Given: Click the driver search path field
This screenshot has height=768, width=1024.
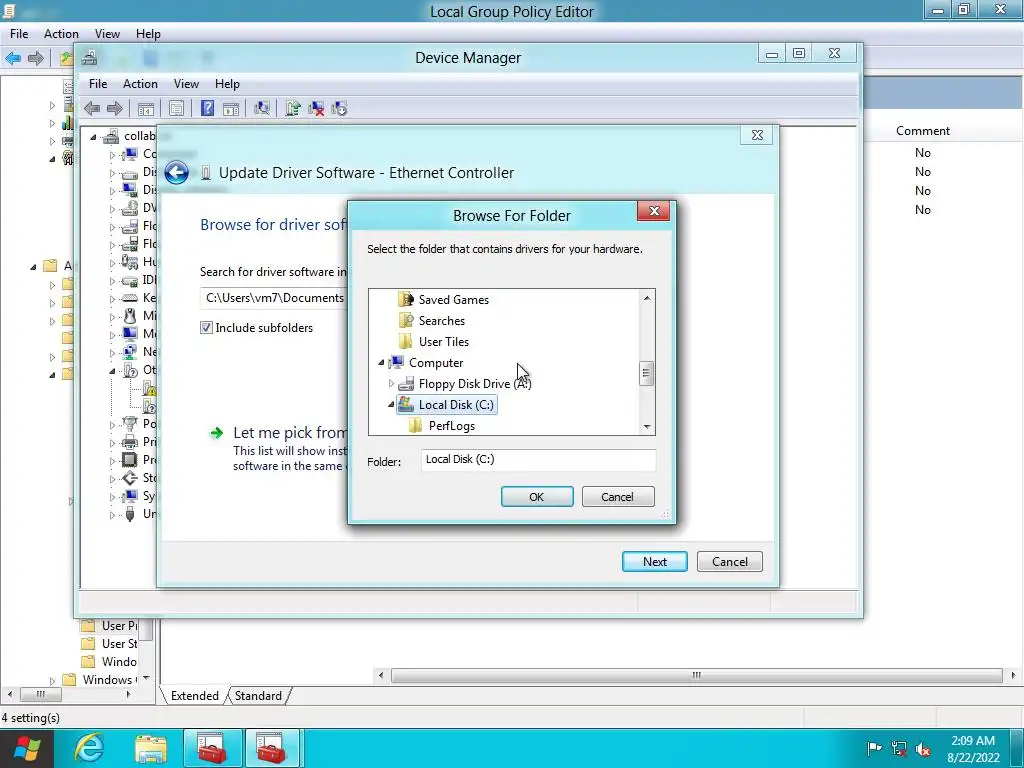Looking at the screenshot, I should click(x=274, y=298).
